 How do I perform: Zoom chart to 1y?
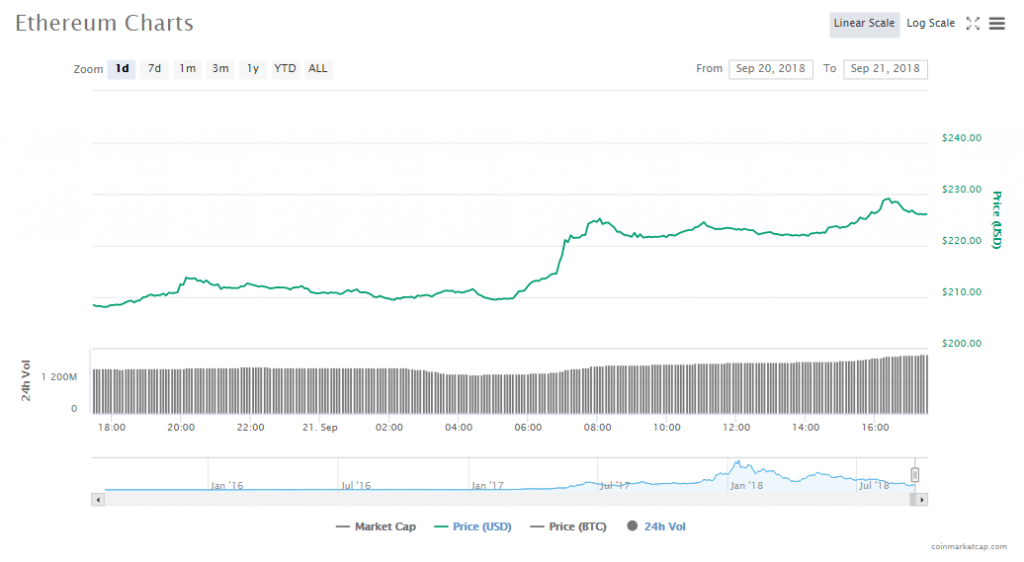click(253, 69)
